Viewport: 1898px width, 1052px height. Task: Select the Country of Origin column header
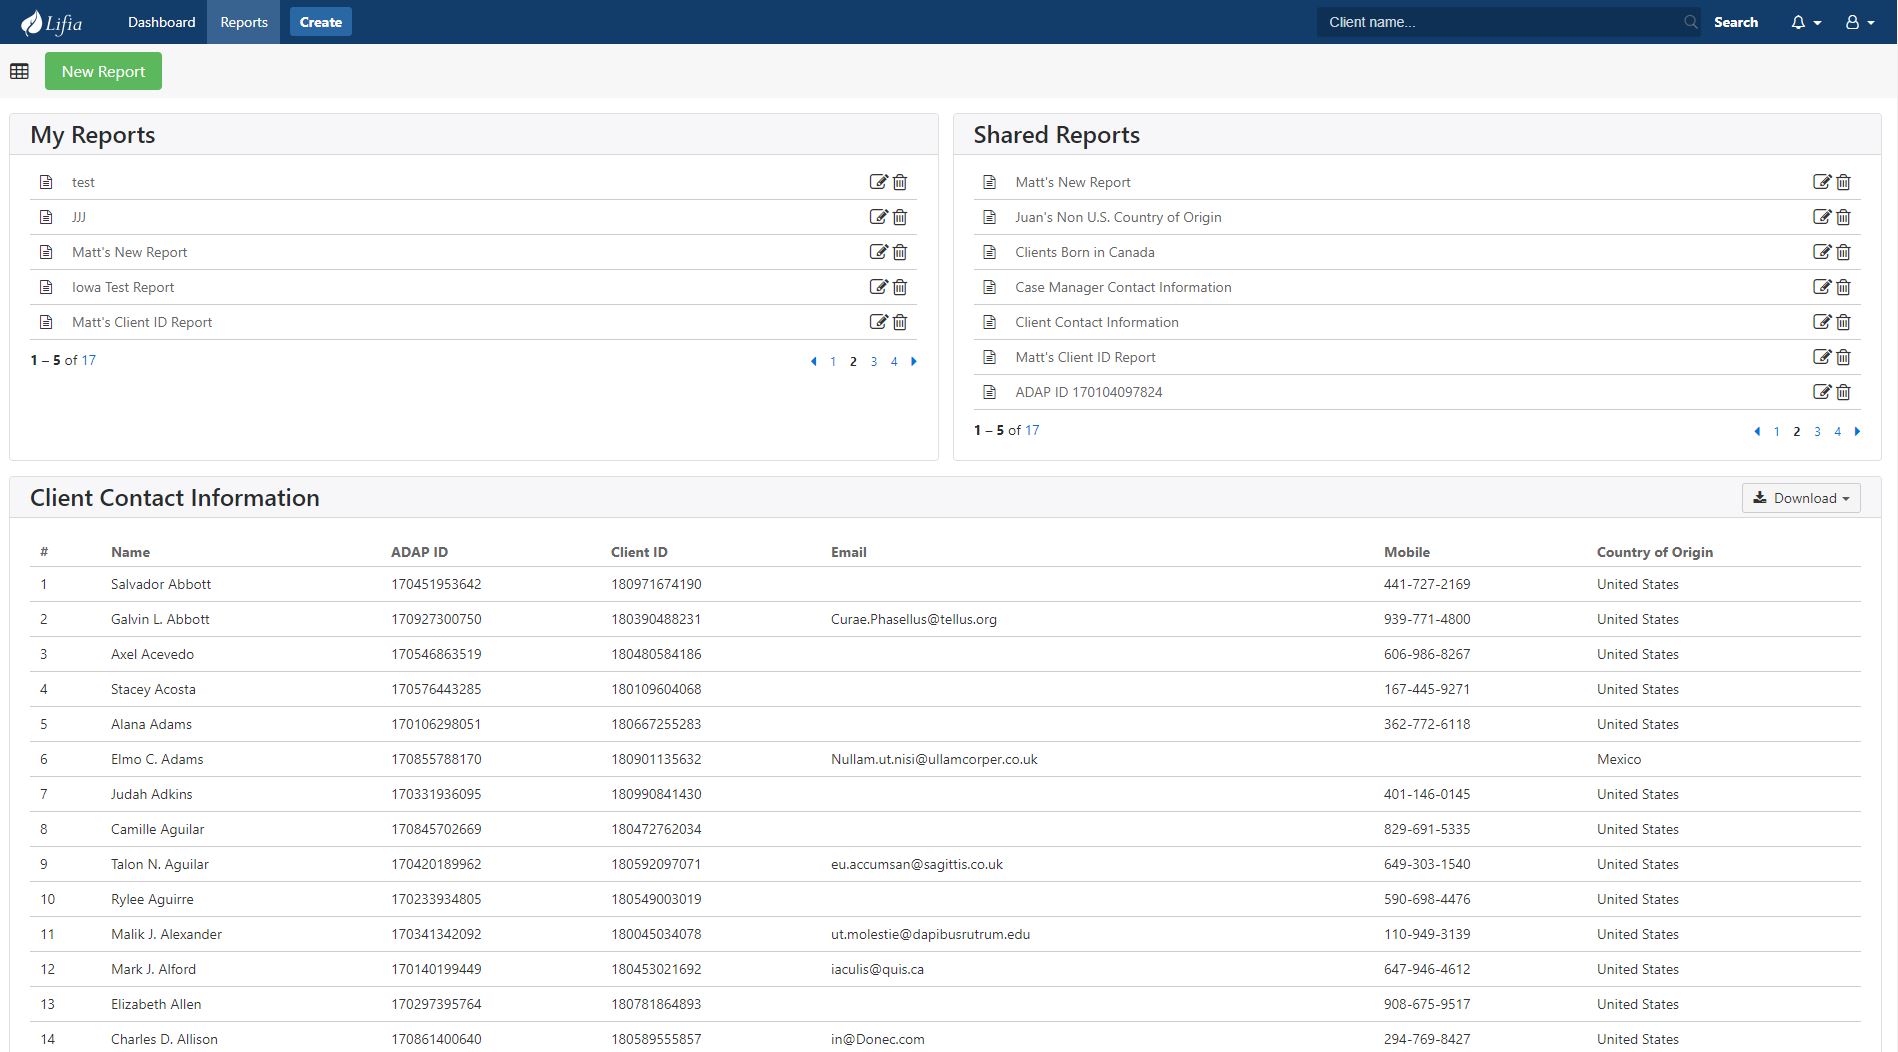1655,552
